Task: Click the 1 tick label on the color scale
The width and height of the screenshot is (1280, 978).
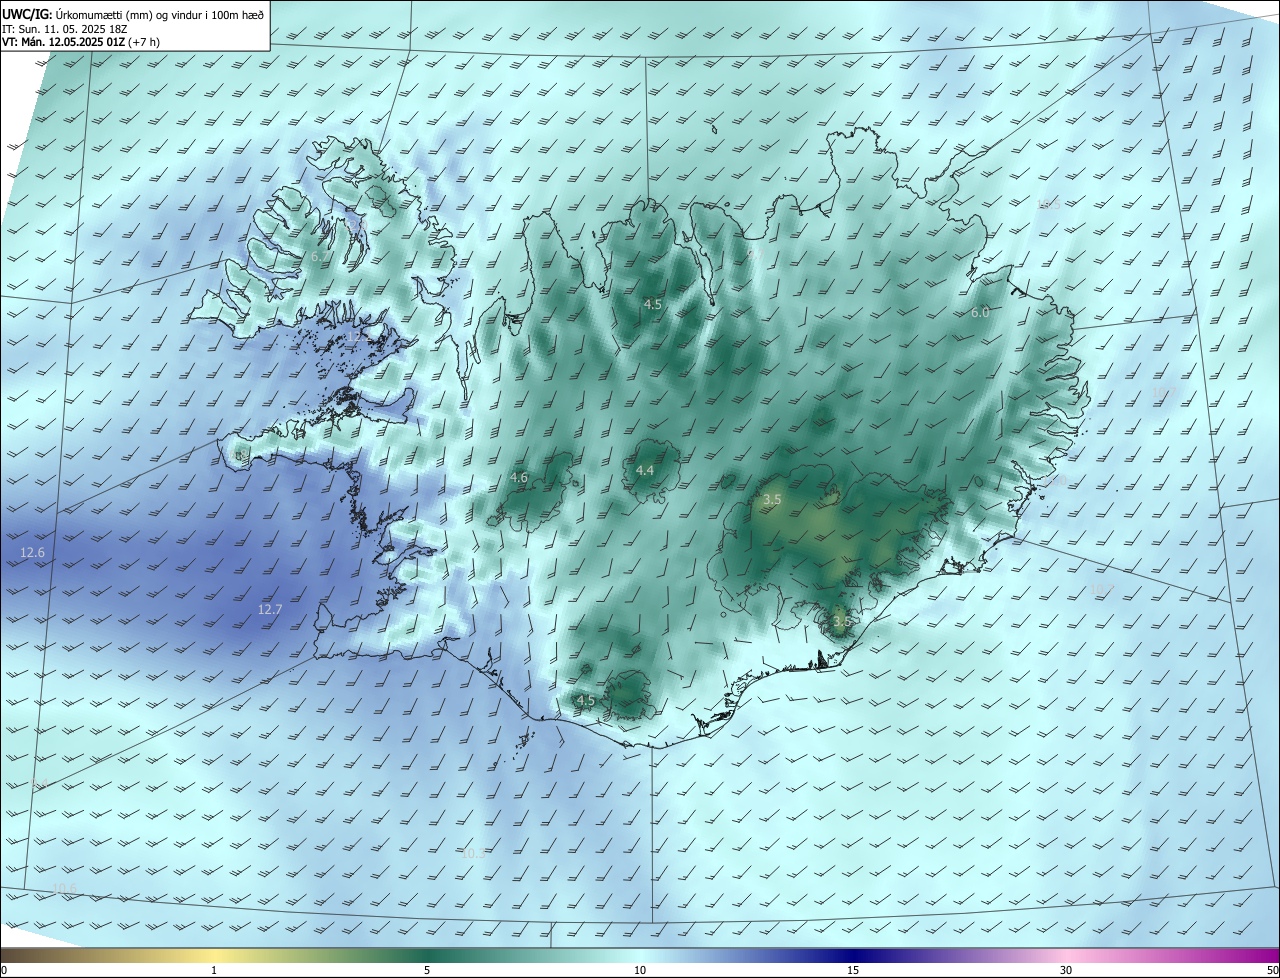Action: 214,970
